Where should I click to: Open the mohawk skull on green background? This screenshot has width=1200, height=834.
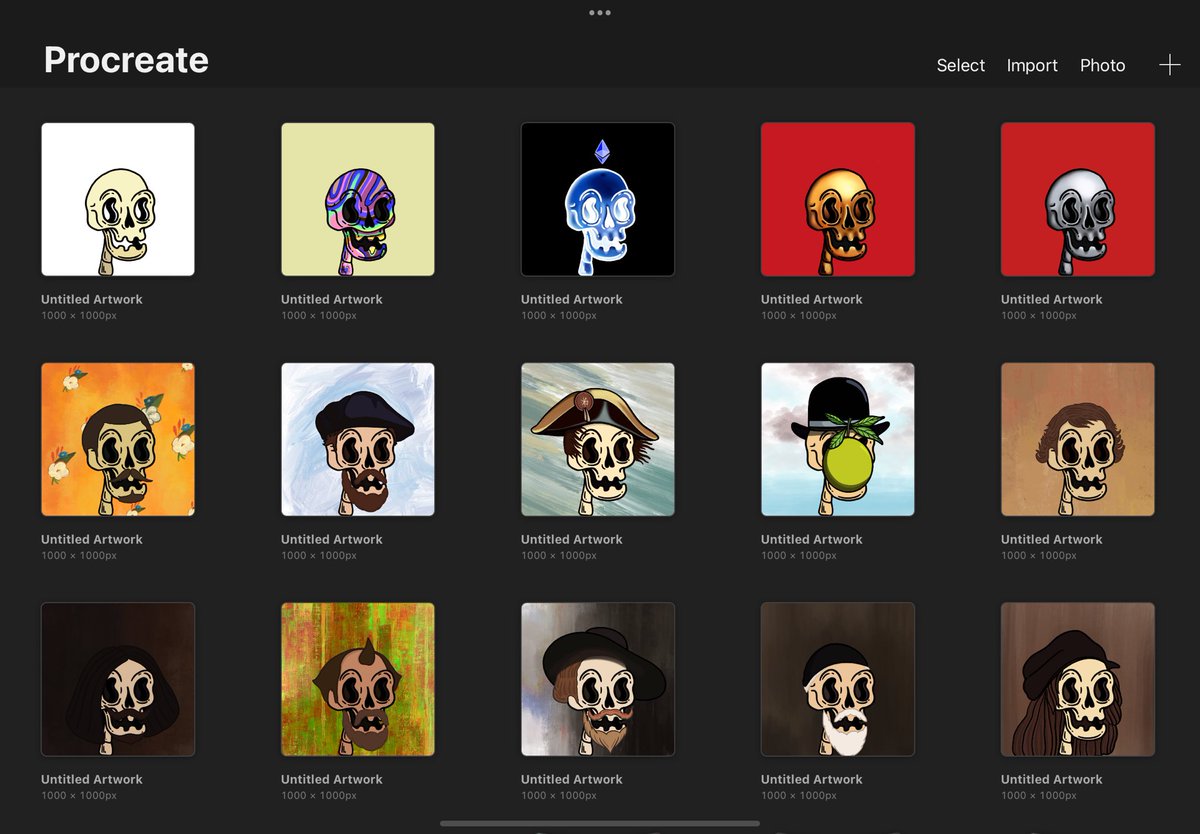pyautogui.click(x=358, y=679)
